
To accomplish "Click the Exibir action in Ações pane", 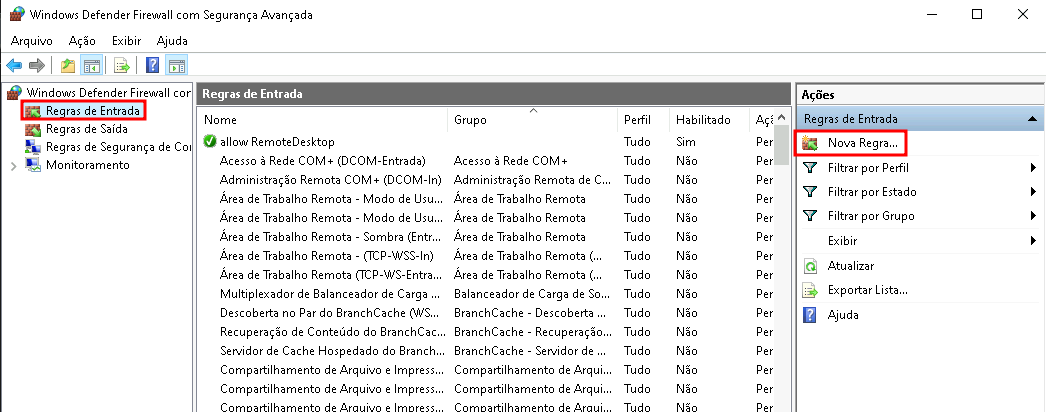I will click(842, 241).
